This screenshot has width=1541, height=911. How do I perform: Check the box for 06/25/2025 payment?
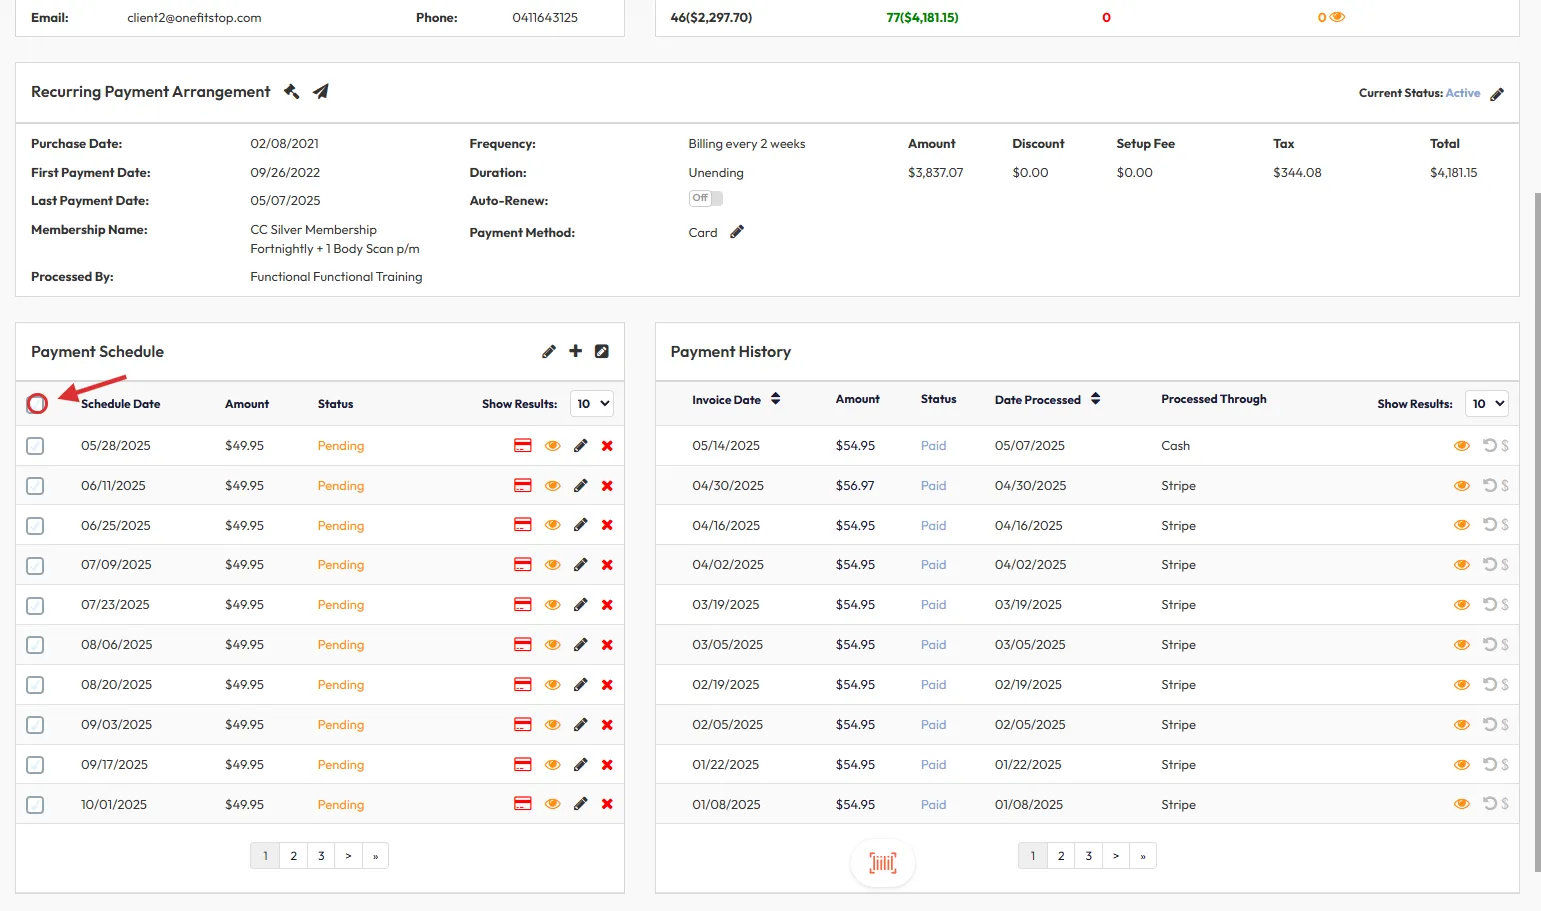(x=35, y=526)
